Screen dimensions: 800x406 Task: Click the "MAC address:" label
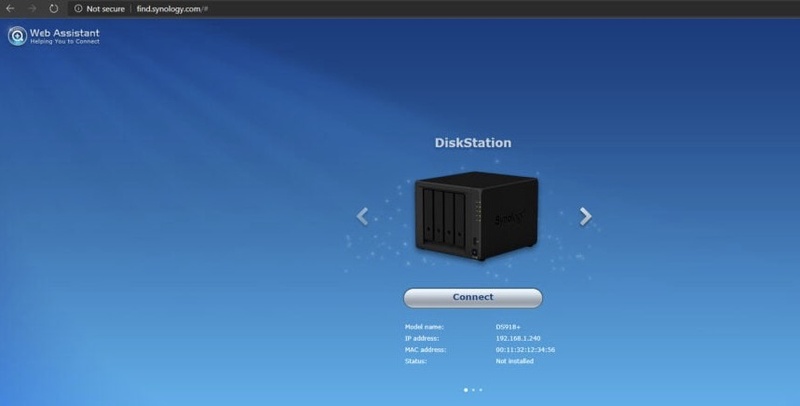(425, 350)
